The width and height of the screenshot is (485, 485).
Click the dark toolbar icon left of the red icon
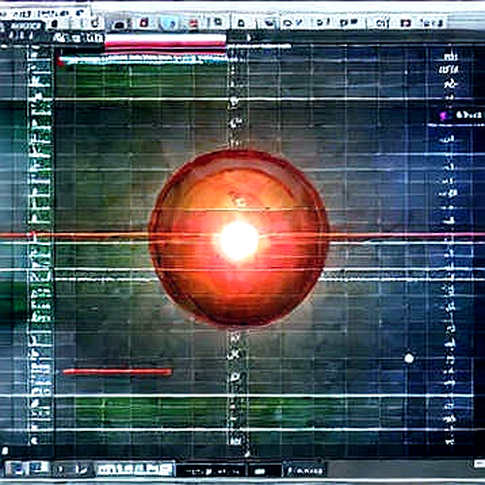coord(119,24)
